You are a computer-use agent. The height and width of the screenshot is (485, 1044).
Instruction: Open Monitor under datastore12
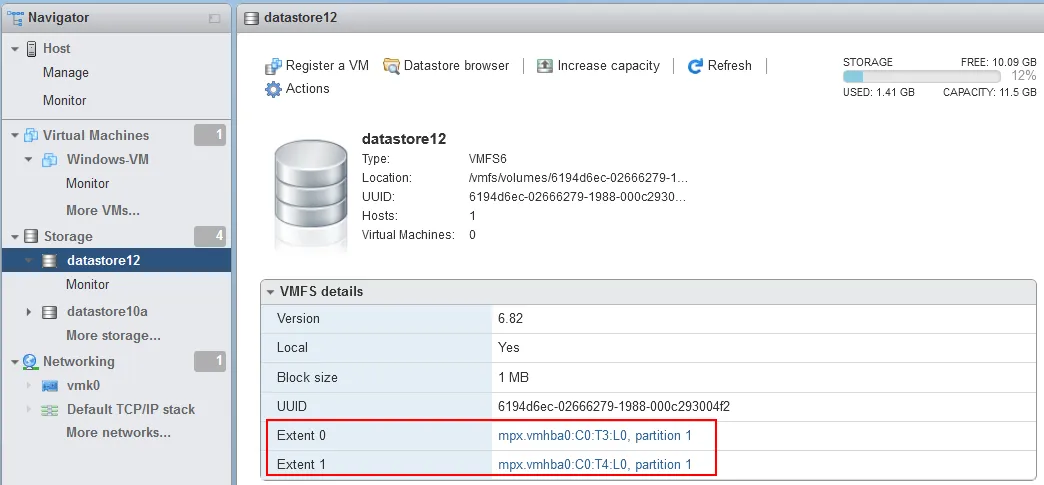[x=88, y=285]
